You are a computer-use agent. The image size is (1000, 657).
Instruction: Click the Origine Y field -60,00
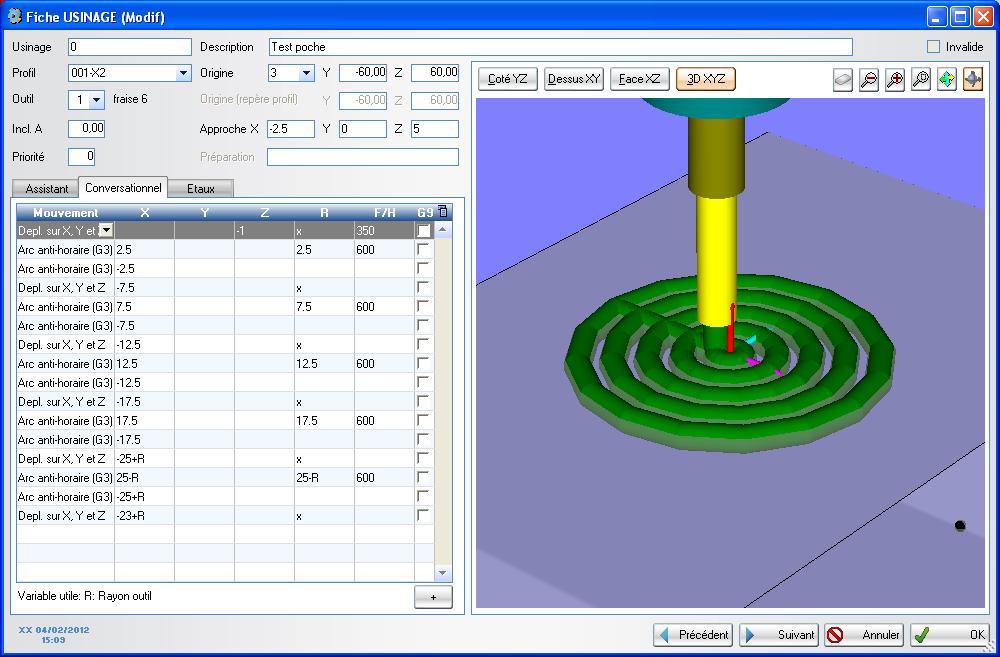pyautogui.click(x=362, y=73)
